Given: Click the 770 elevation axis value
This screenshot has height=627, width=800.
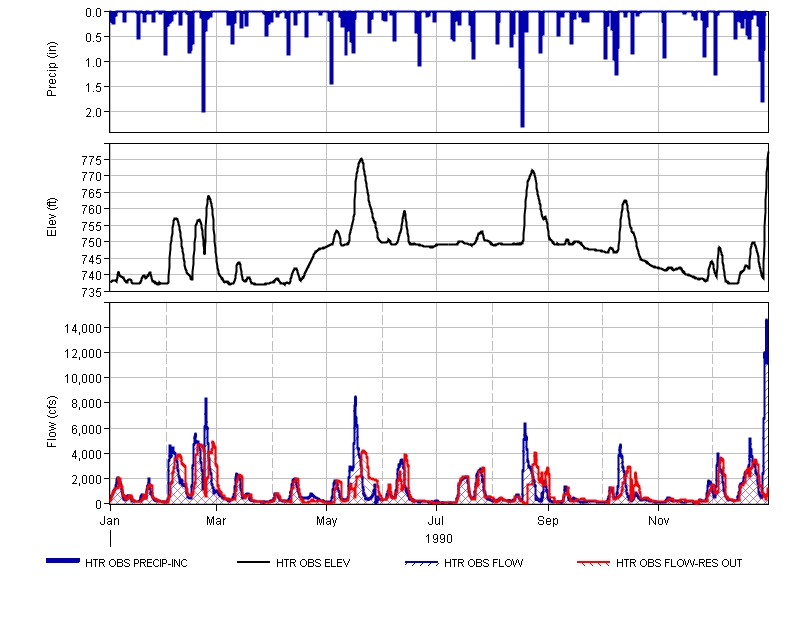Looking at the screenshot, I should point(92,177).
